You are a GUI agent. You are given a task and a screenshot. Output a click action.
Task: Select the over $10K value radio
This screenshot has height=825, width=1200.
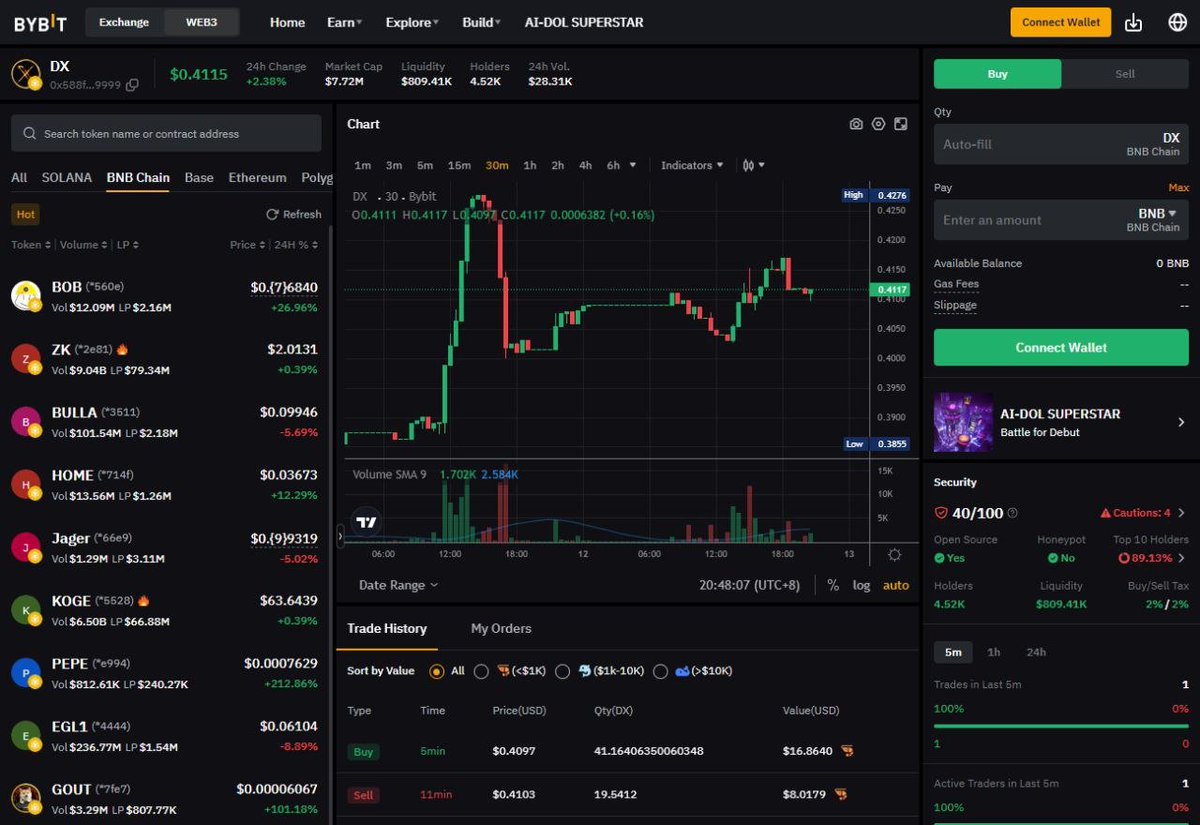tap(660, 671)
